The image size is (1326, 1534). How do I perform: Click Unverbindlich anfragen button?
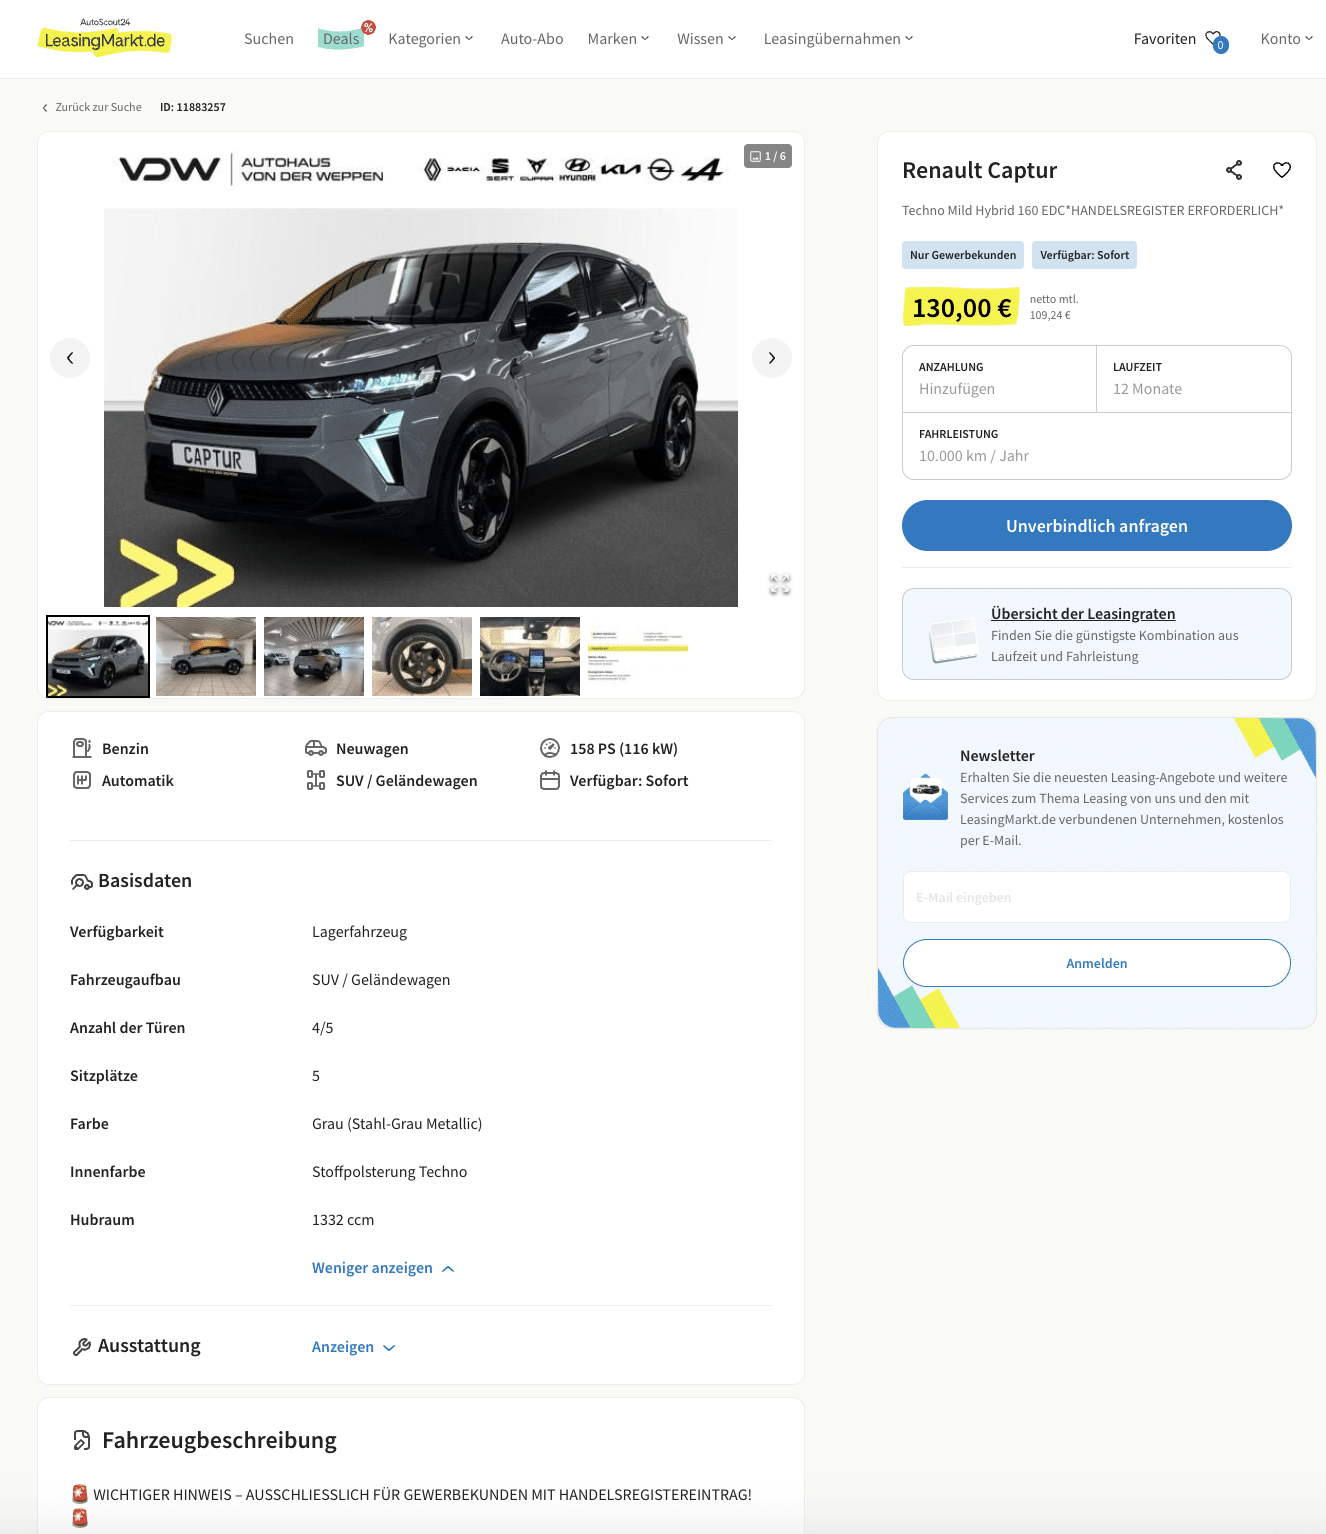pos(1097,526)
